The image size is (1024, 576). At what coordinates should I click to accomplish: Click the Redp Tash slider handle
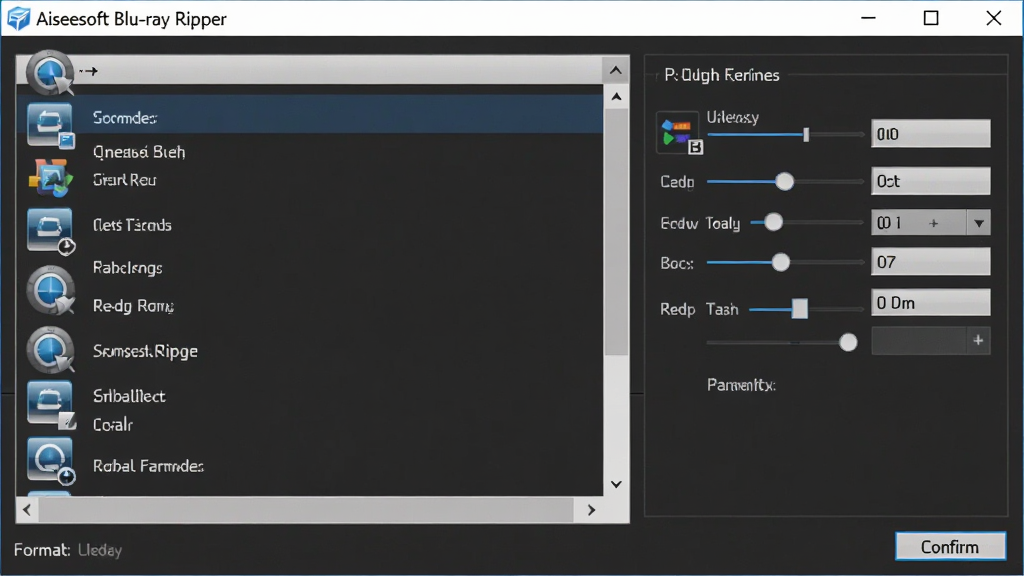tap(799, 308)
